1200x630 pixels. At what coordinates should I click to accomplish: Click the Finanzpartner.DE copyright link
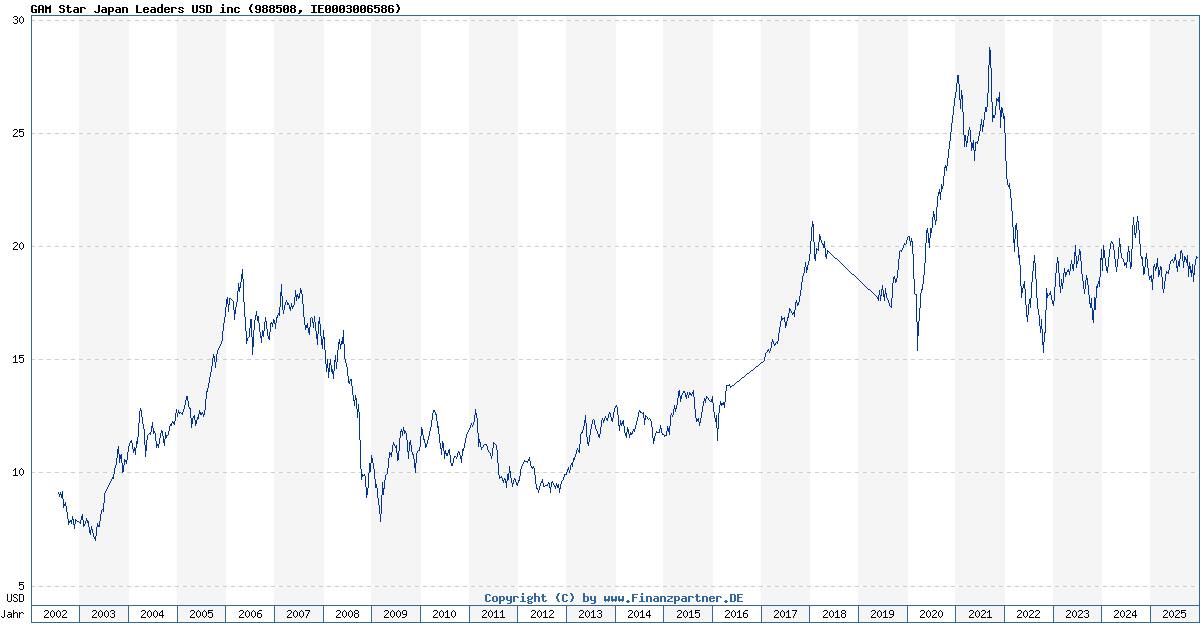point(614,598)
